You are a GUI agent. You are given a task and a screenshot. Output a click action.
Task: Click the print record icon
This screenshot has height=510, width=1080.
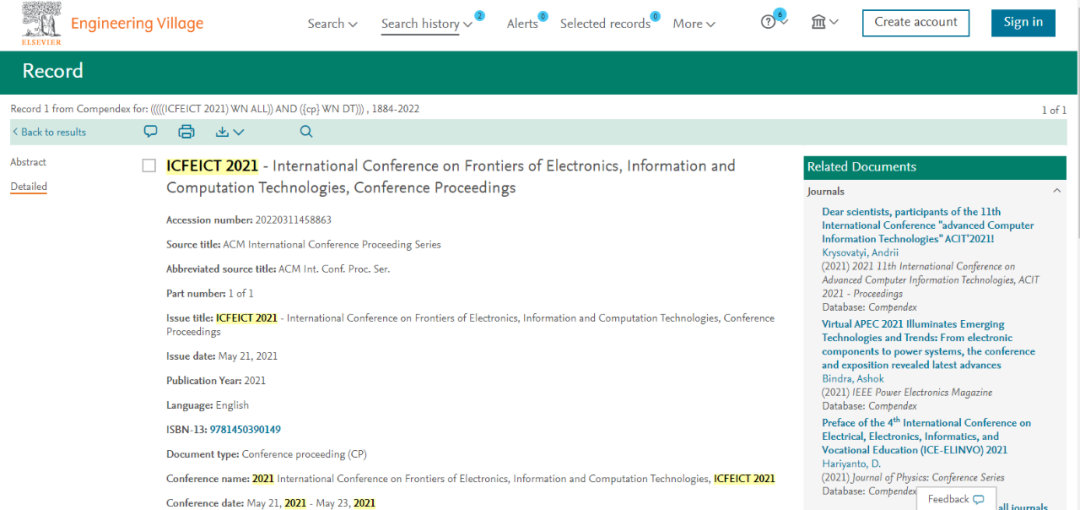[x=187, y=132]
